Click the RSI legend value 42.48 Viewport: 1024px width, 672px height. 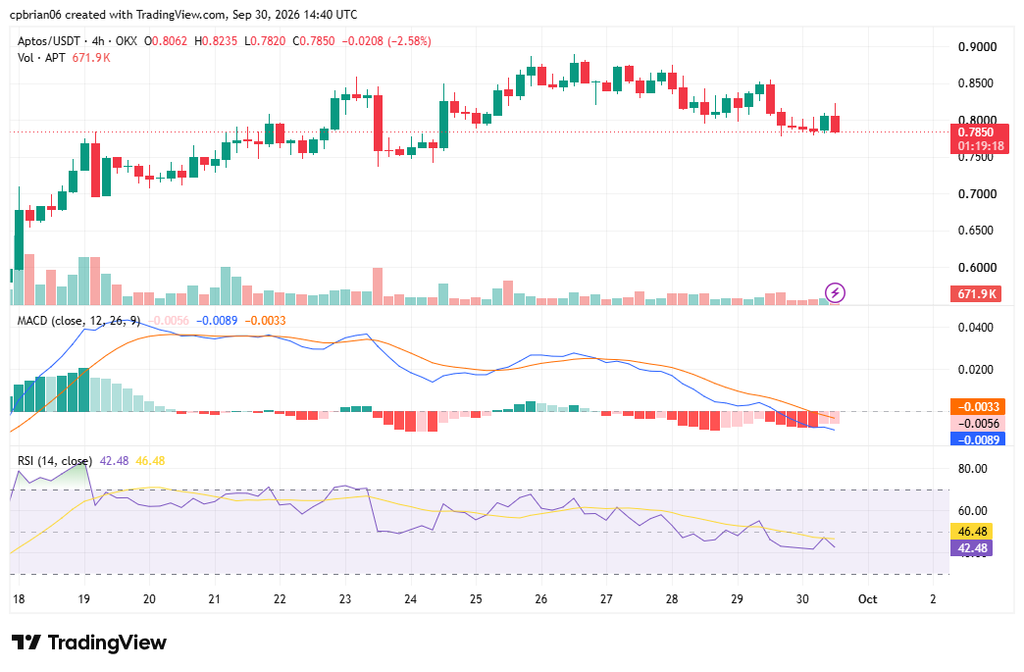pos(114,461)
